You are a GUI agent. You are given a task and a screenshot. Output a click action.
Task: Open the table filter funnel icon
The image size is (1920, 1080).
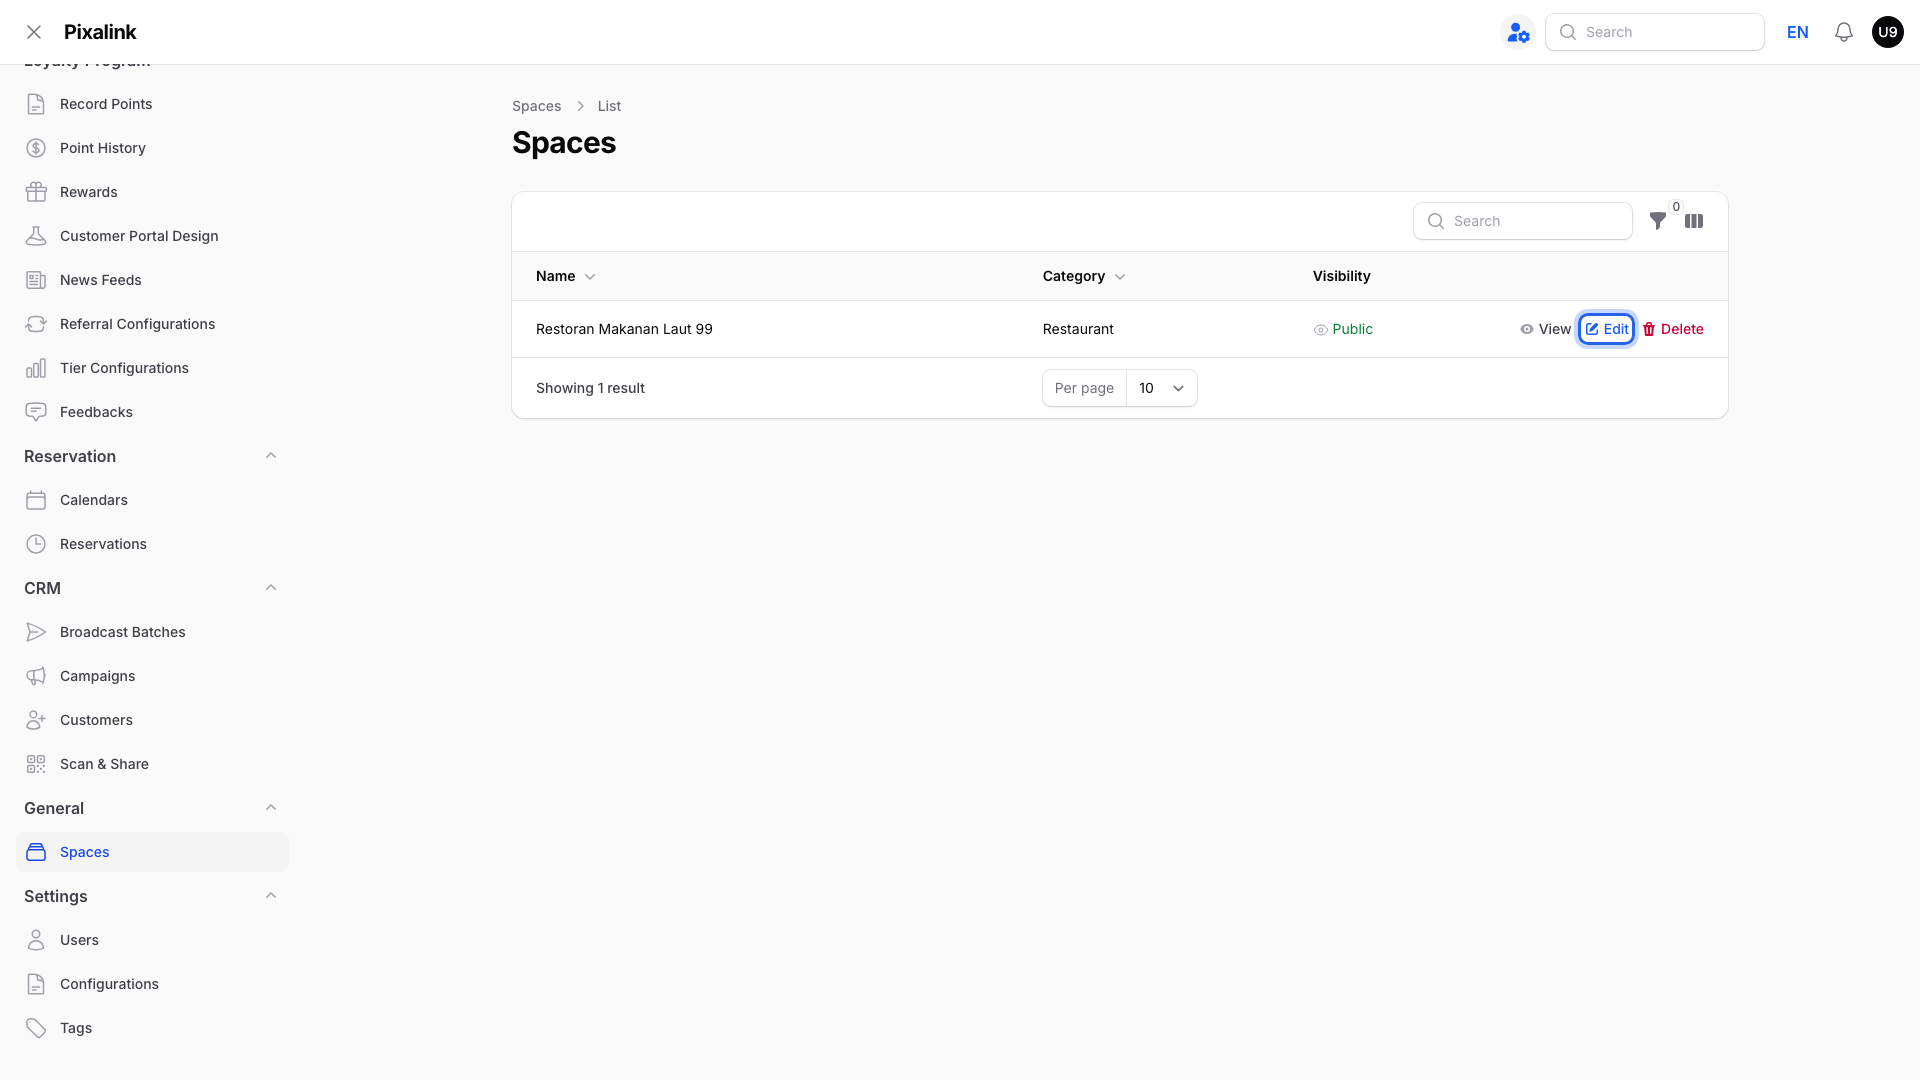(x=1658, y=221)
